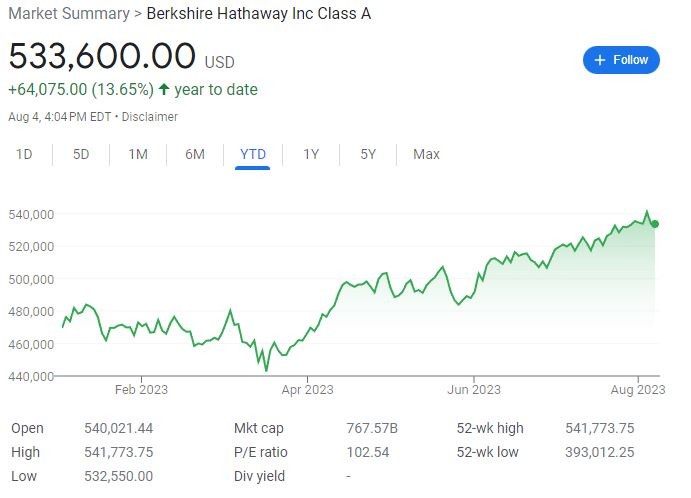
Task: Switch to the 6M range tab
Action: (195, 154)
